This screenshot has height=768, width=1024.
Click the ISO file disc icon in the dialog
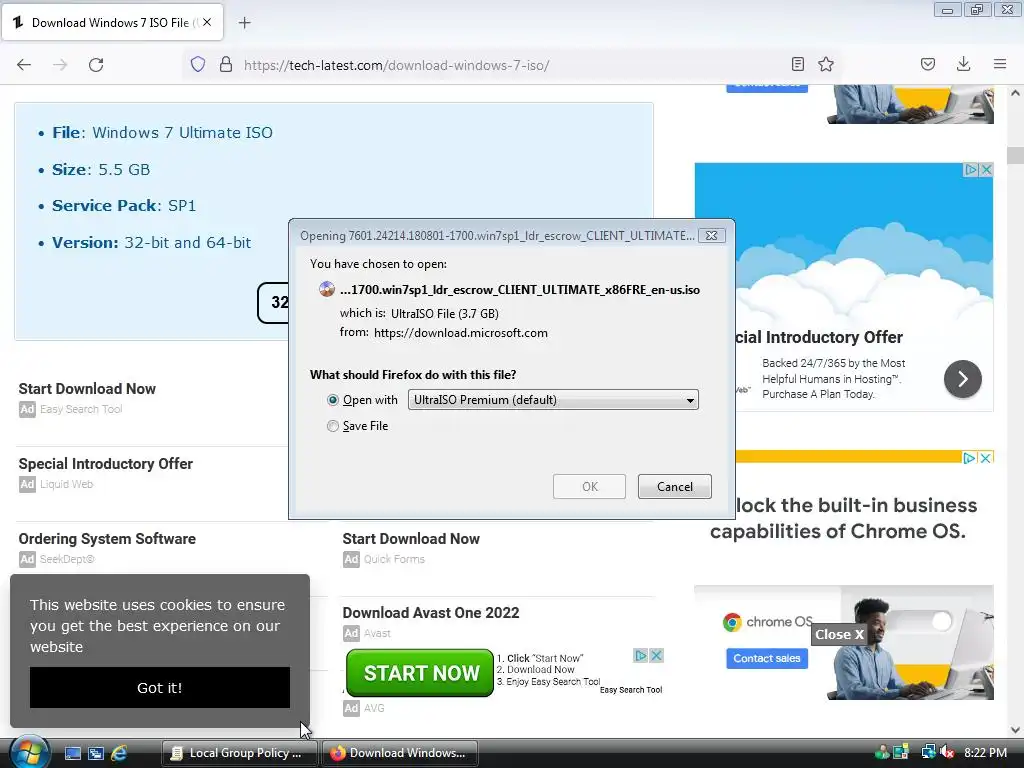(x=327, y=289)
